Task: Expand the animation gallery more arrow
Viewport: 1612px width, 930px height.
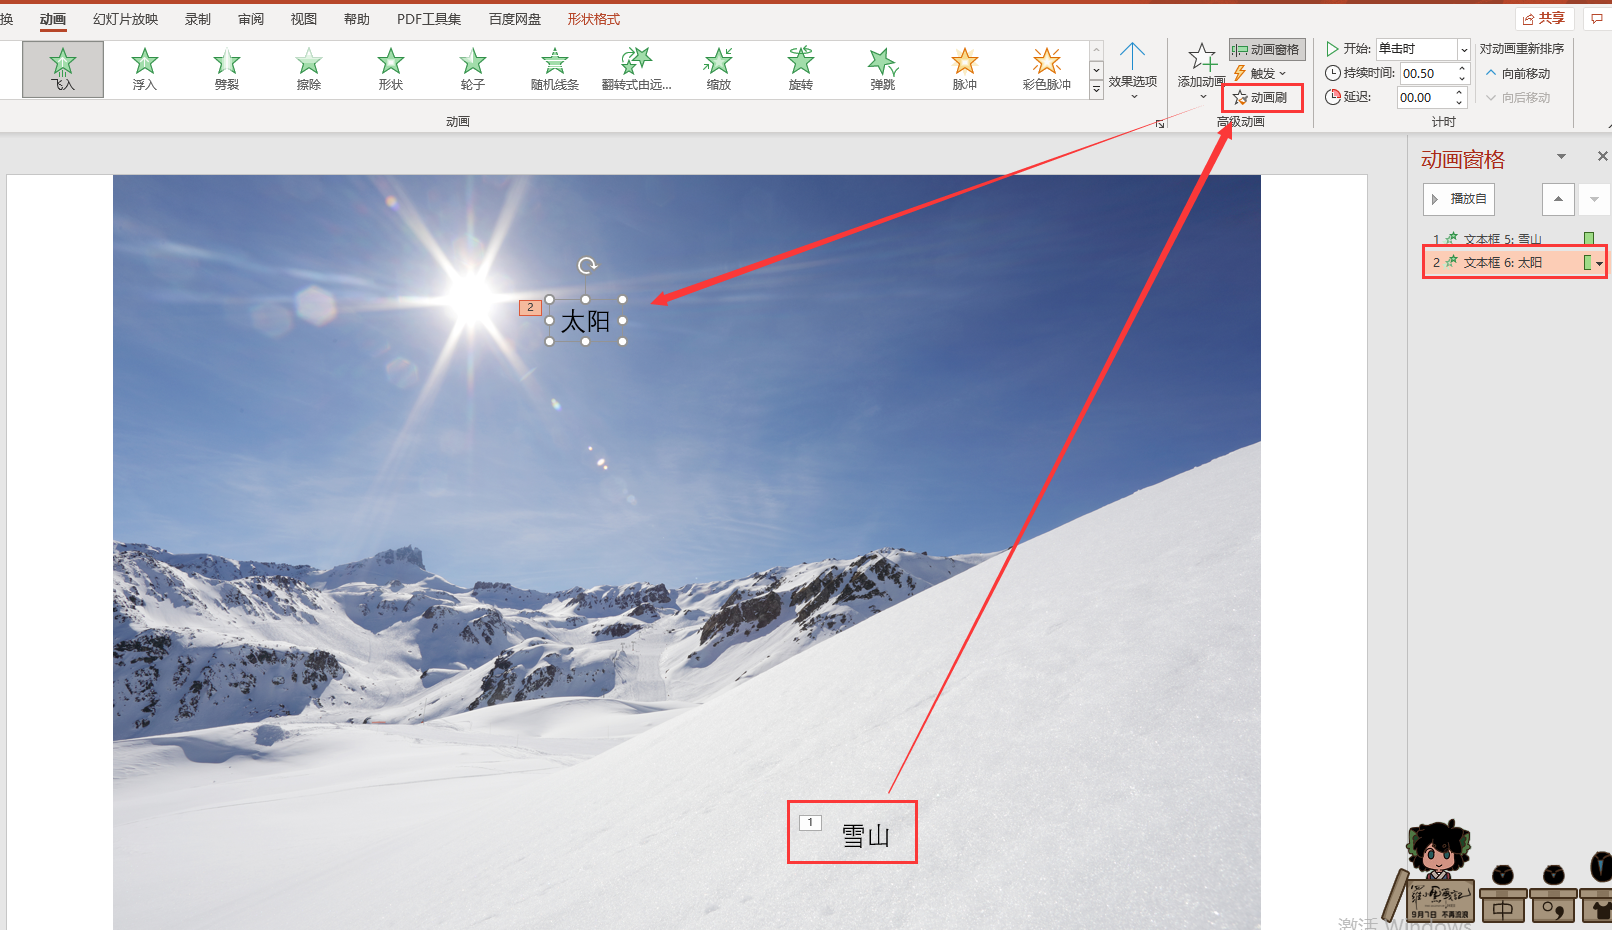Action: tap(1096, 90)
